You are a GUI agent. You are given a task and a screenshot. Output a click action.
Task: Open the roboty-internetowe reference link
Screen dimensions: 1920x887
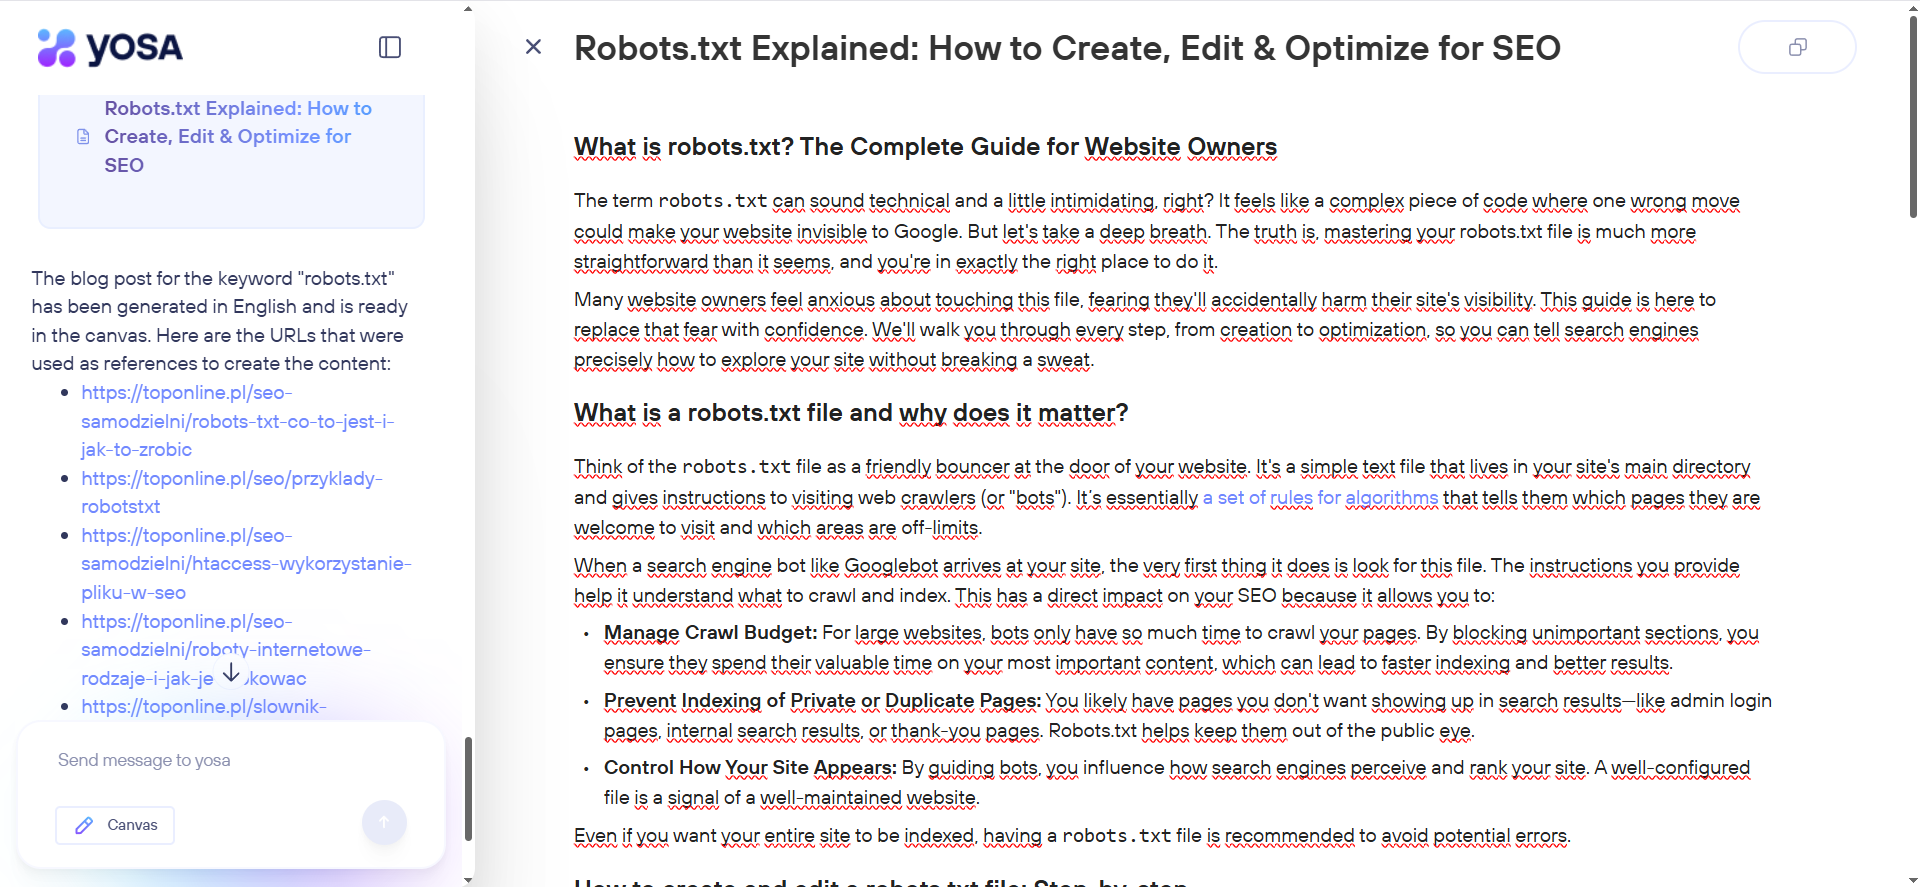pos(225,649)
